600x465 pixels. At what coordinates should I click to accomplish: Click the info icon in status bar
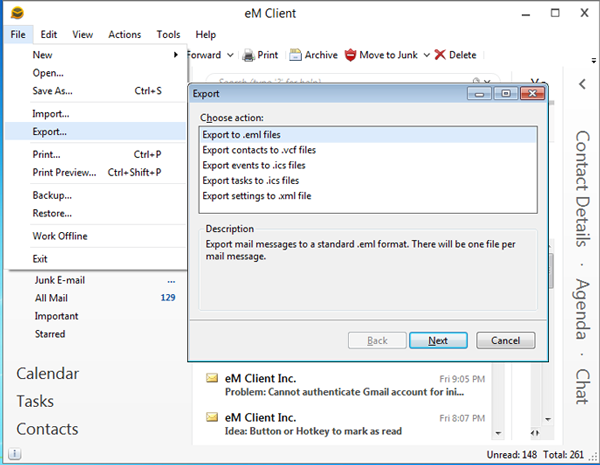15,454
